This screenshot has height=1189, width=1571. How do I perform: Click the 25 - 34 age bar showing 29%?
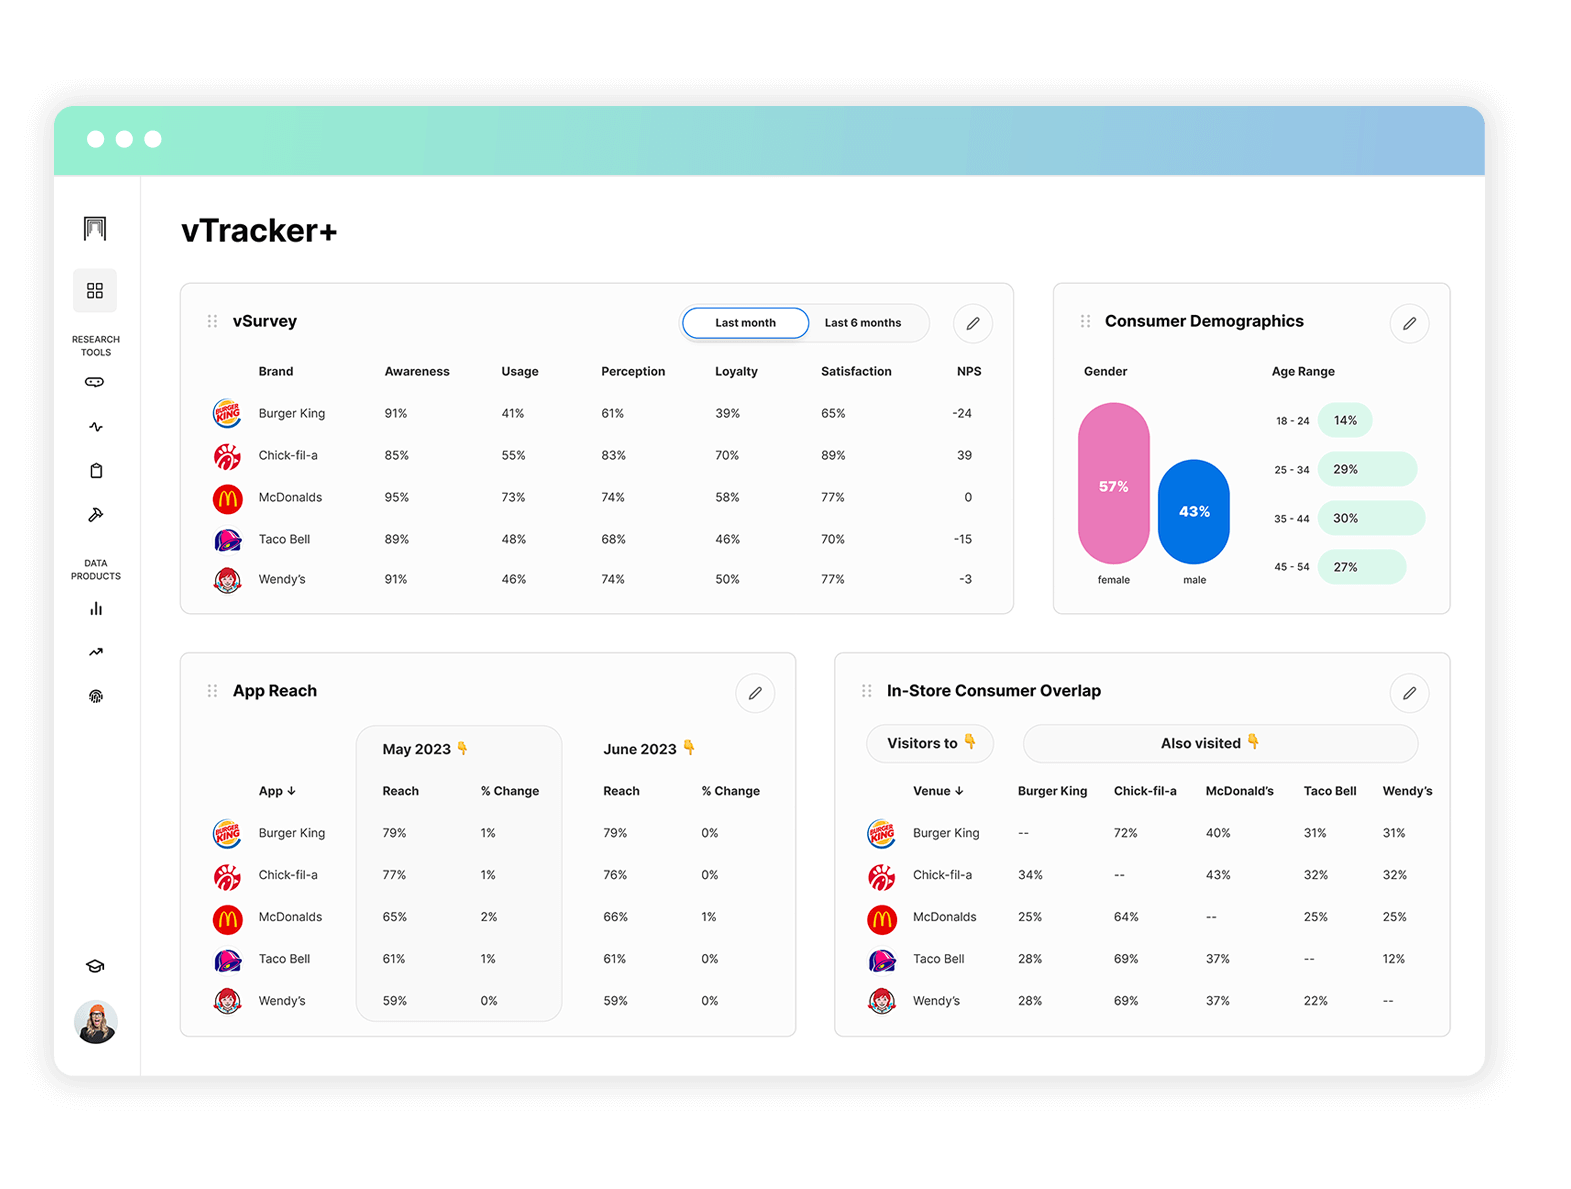(x=1367, y=469)
